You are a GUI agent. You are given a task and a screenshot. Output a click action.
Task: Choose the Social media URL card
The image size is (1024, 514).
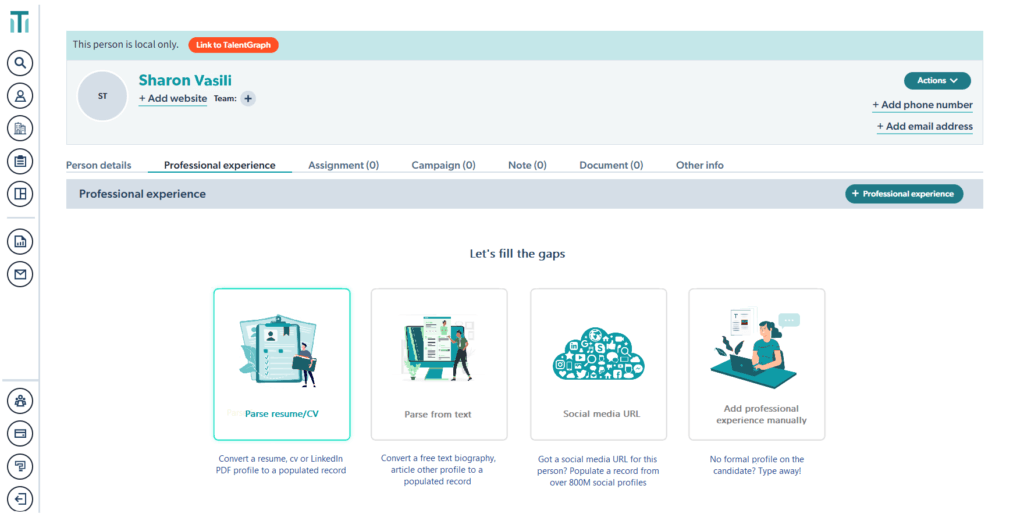[598, 364]
